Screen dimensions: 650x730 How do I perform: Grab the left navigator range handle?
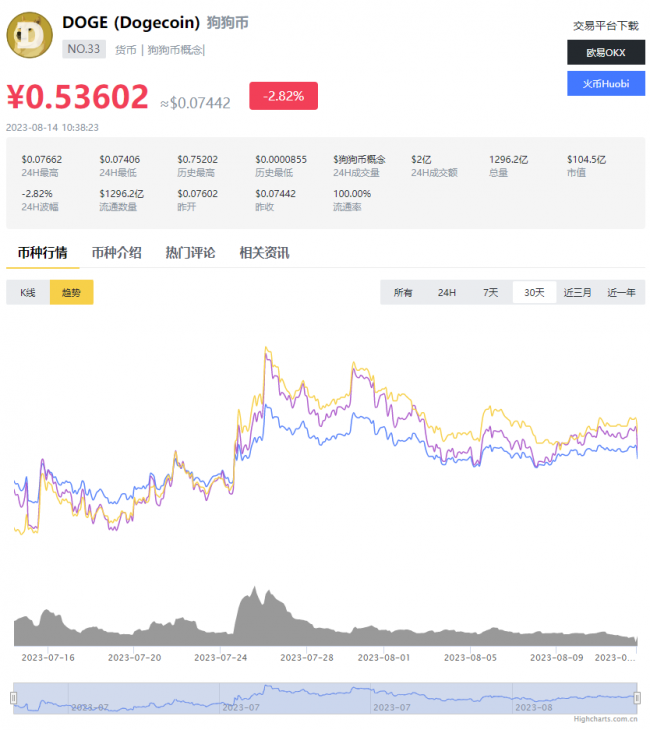pyautogui.click(x=14, y=698)
